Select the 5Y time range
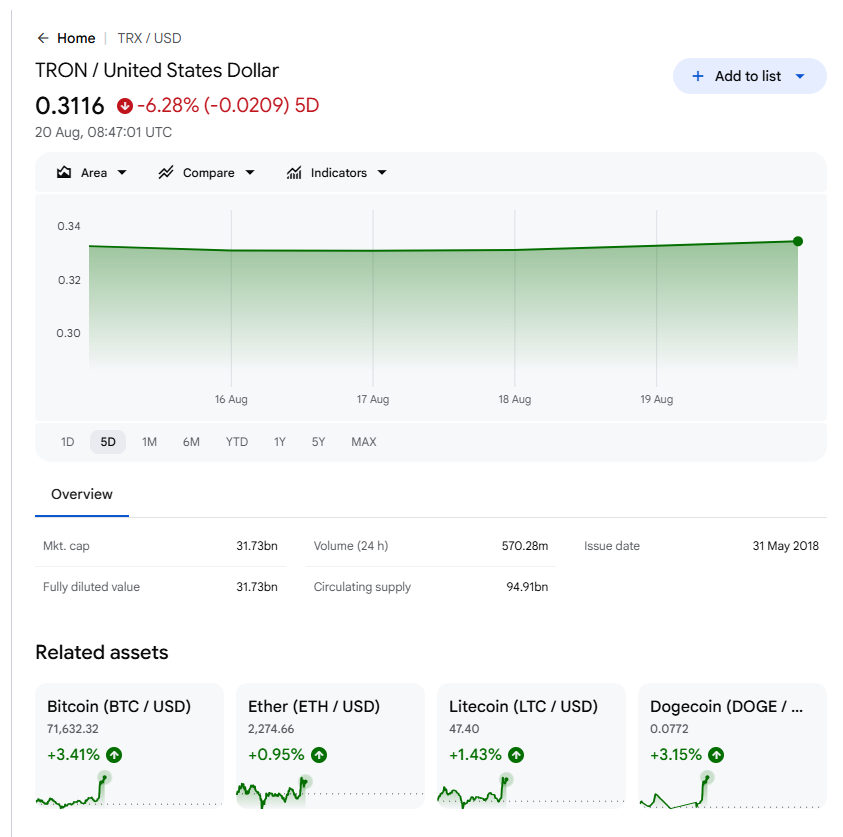 coord(318,442)
